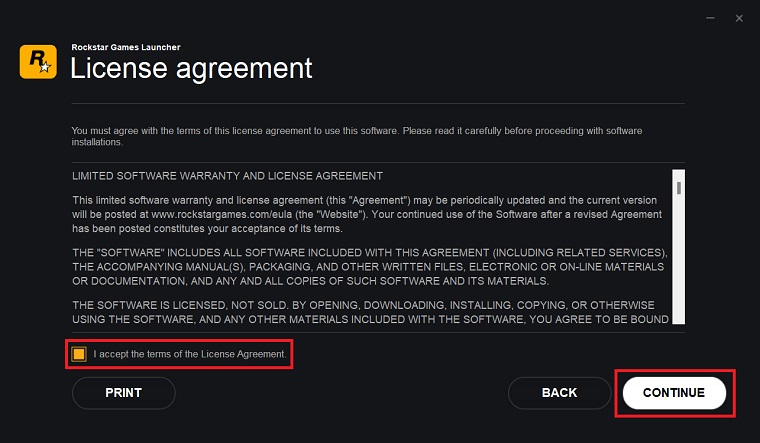Click the 'License agreement' page heading
The width and height of the screenshot is (760, 443).
191,68
